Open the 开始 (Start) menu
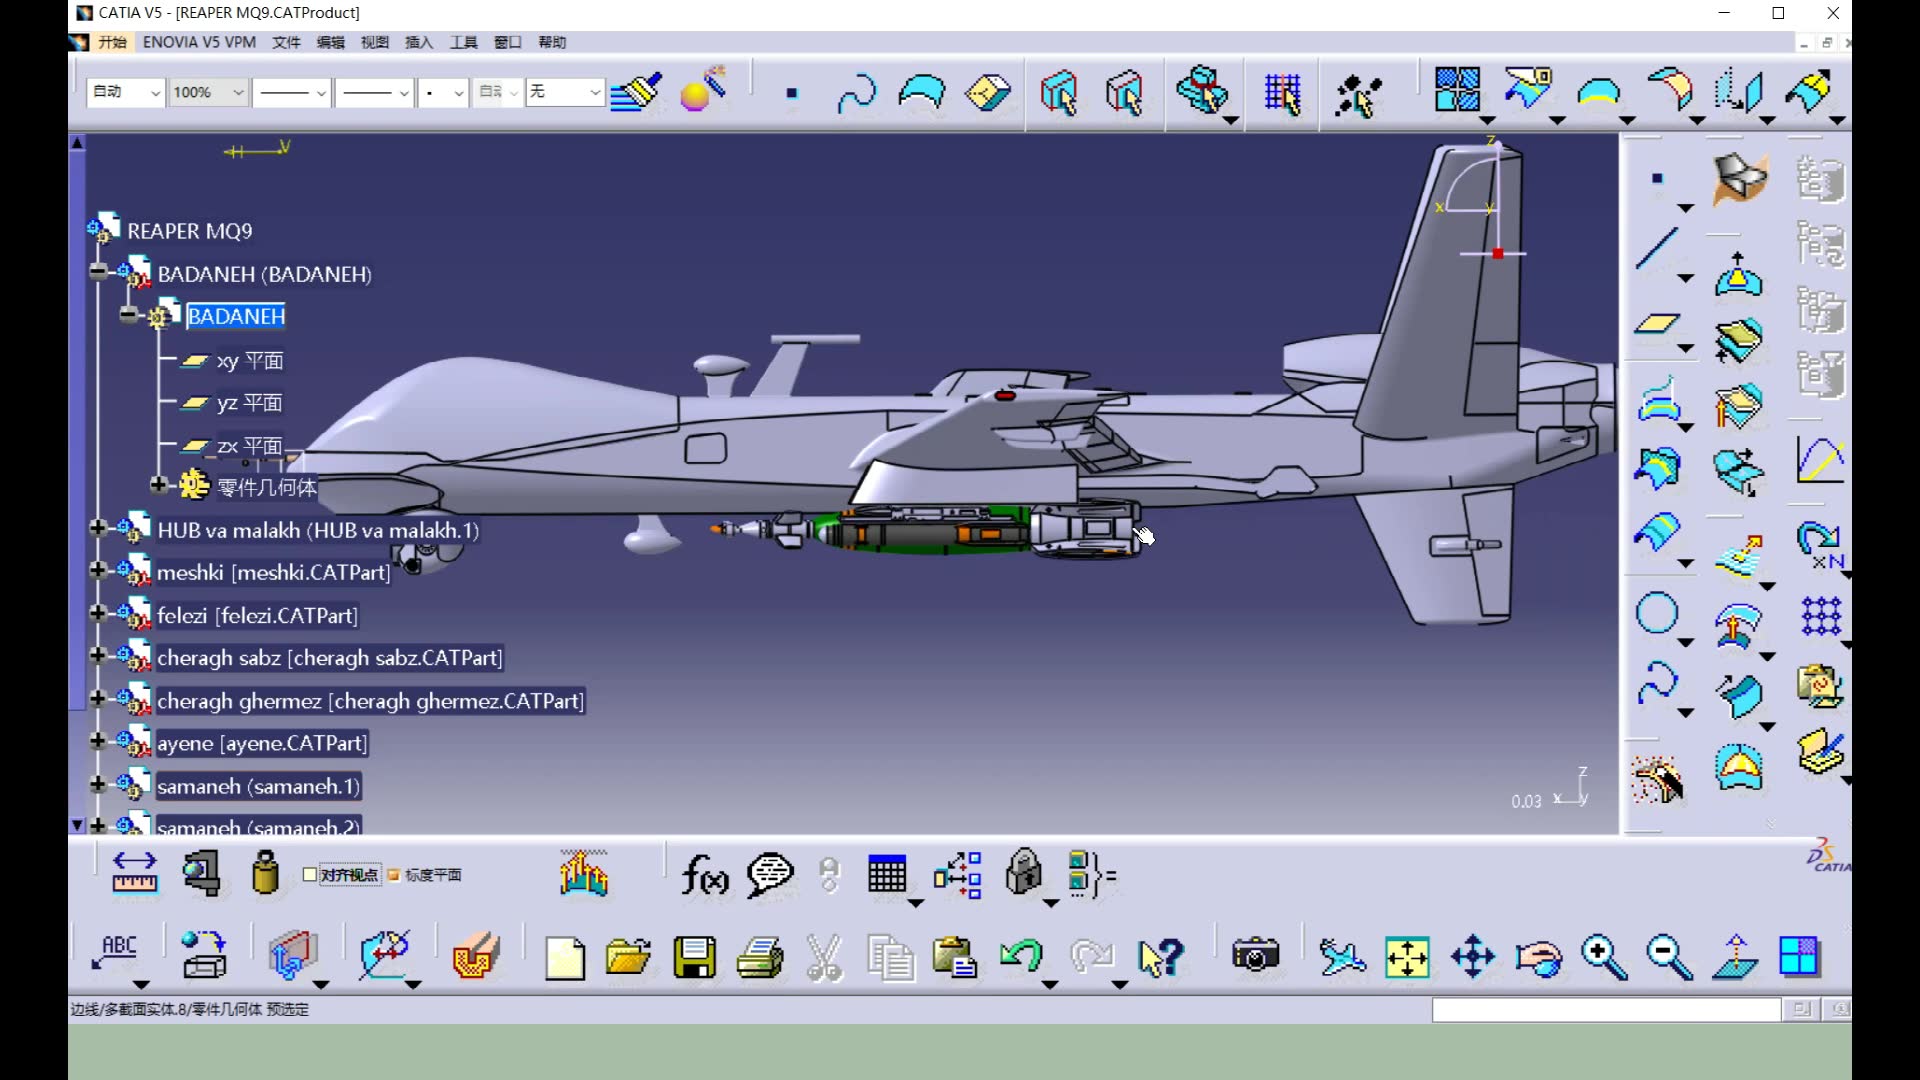Image resolution: width=1920 pixels, height=1080 pixels. click(x=112, y=42)
